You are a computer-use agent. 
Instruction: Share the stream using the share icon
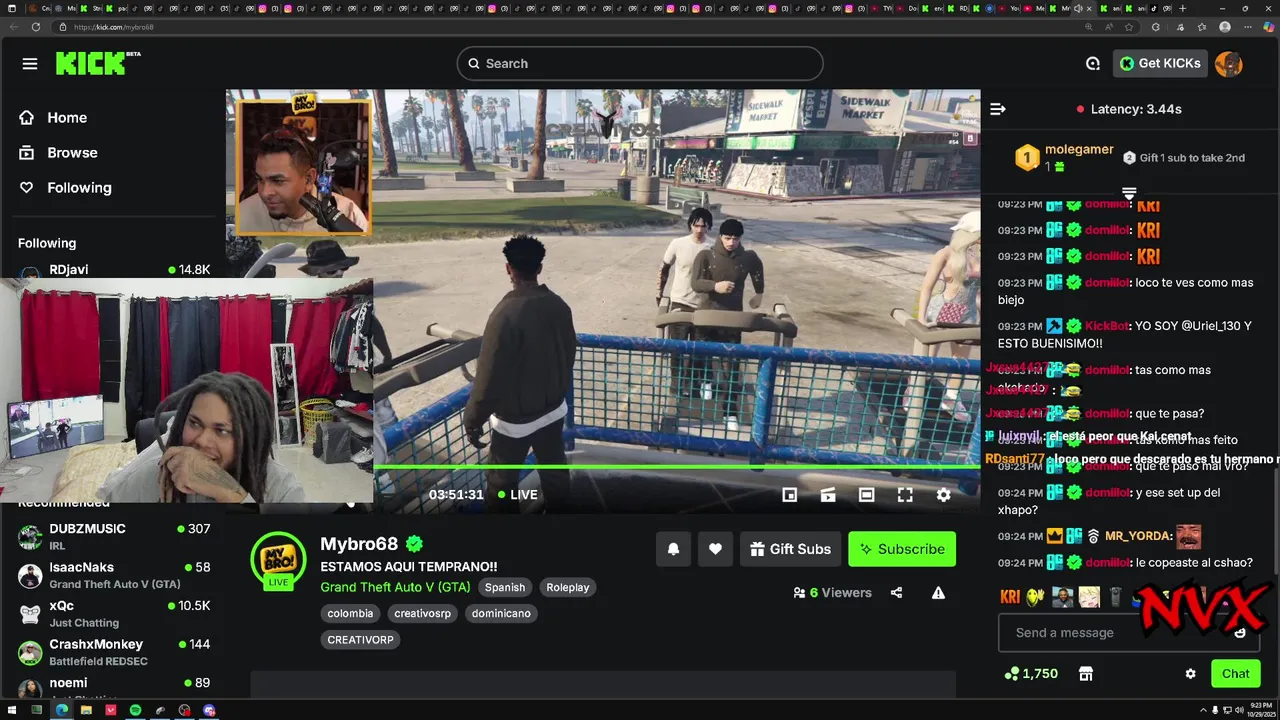(896, 592)
